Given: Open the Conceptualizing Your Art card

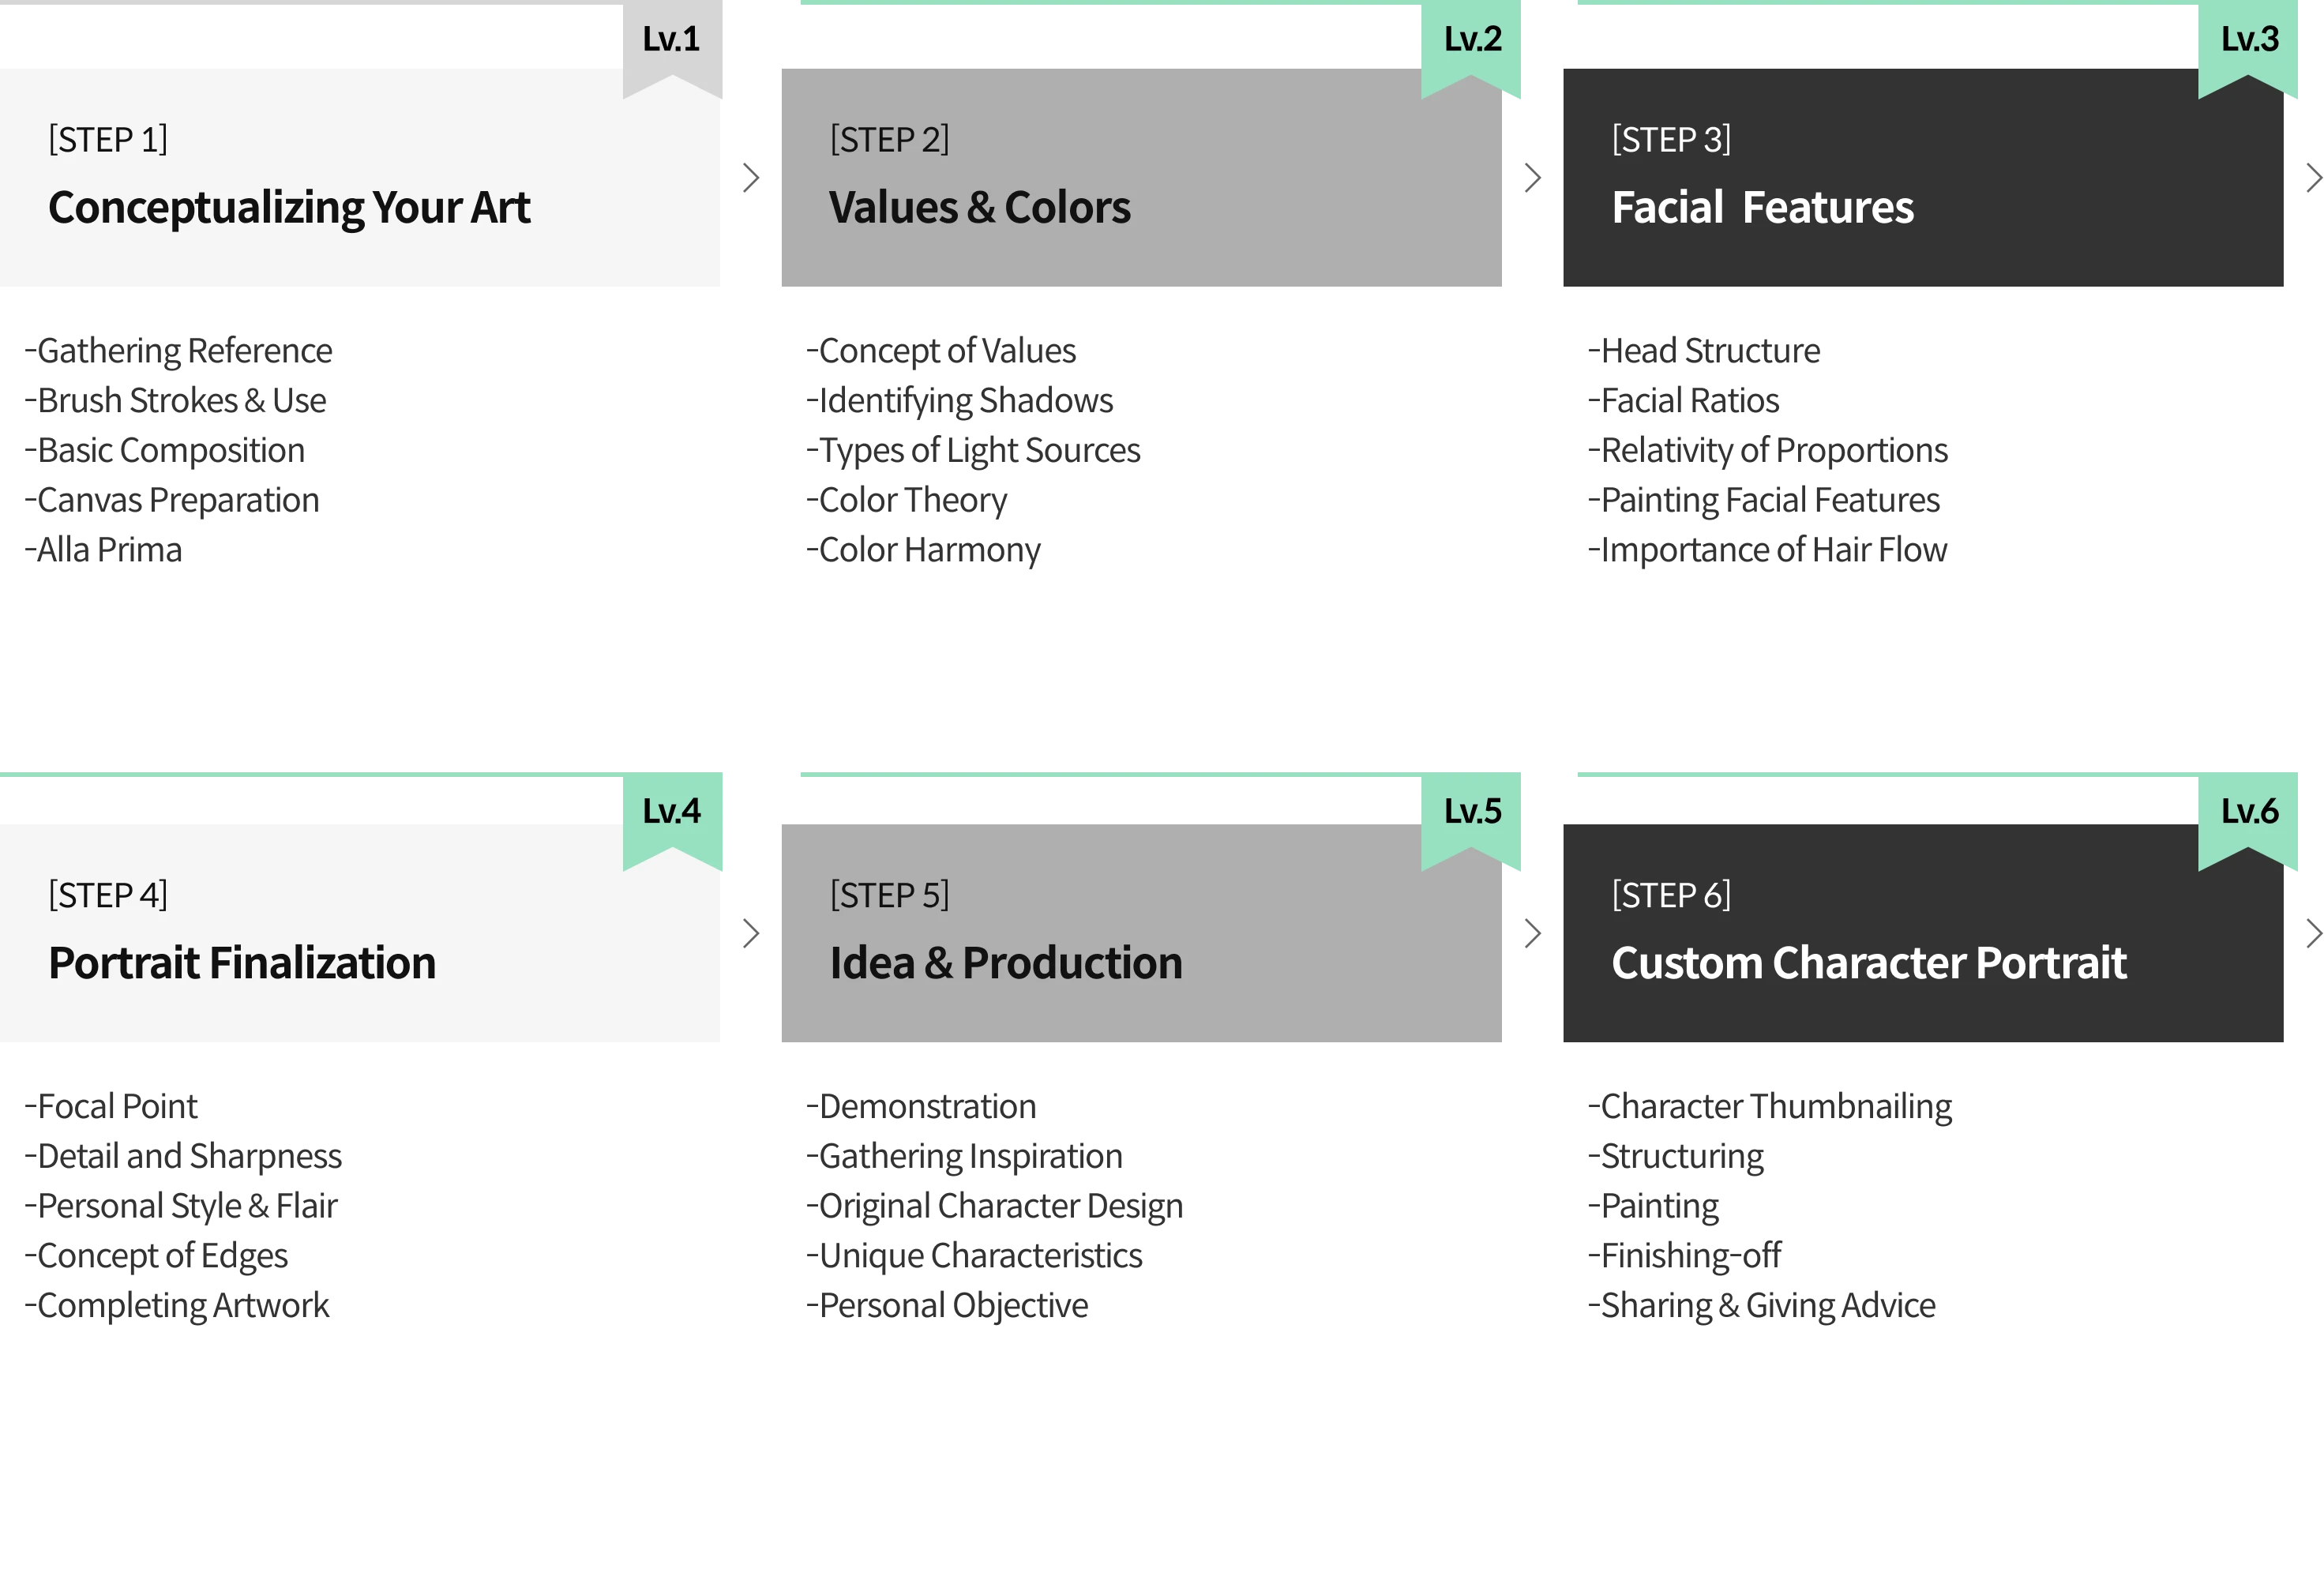Looking at the screenshot, I should tap(360, 178).
